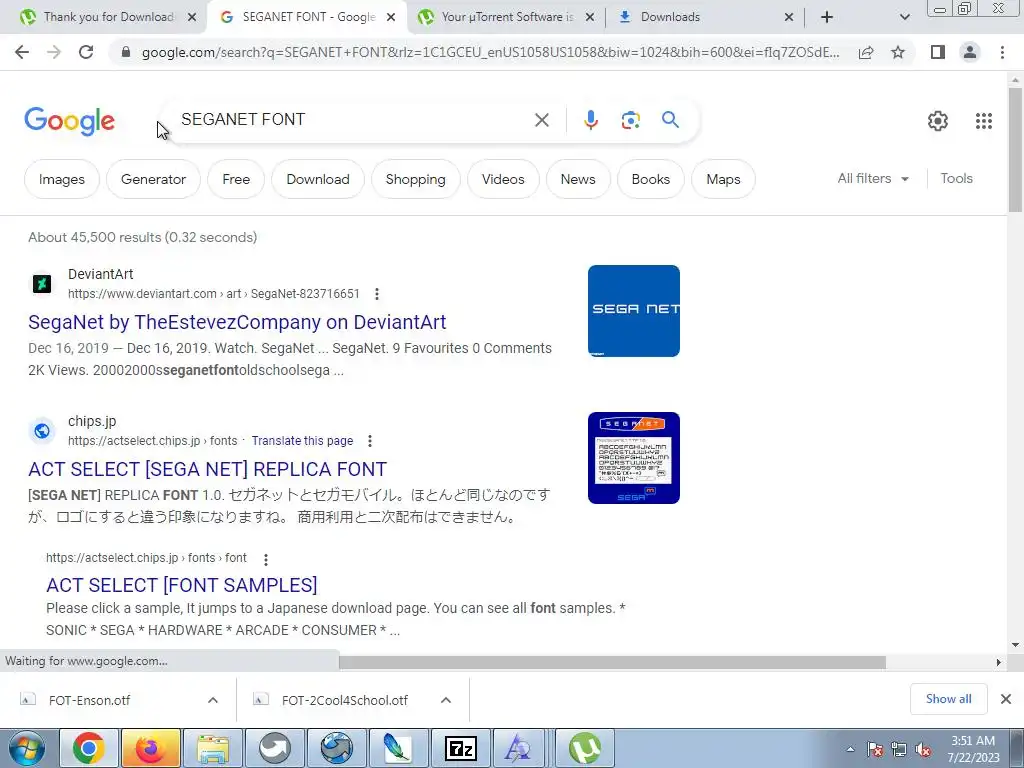Open ACT SELECT [FONT SAMPLES] link
Image resolution: width=1024 pixels, height=768 pixels.
coord(182,584)
